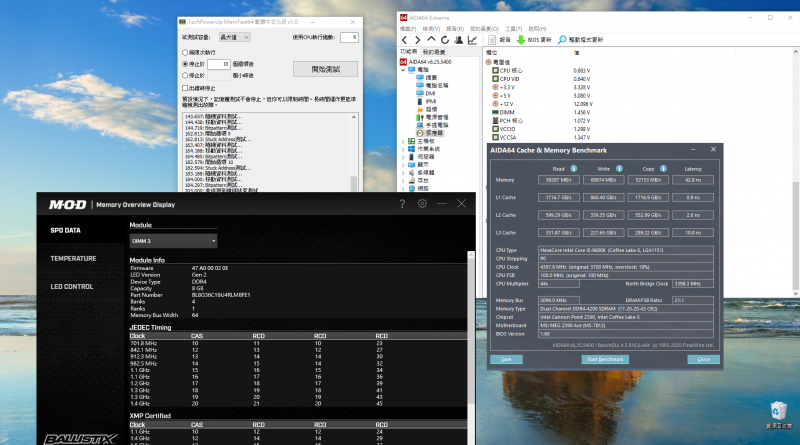Click Start Benchmark button
The height and width of the screenshot is (445, 800).
pos(605,359)
